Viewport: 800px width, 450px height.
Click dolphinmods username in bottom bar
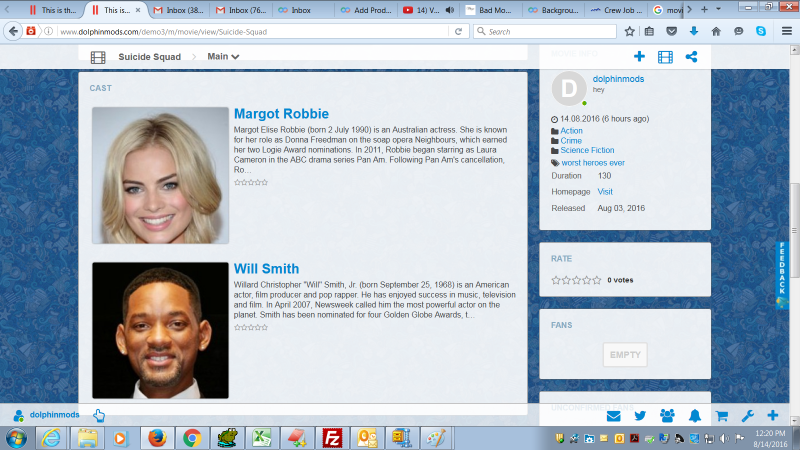click(x=55, y=415)
